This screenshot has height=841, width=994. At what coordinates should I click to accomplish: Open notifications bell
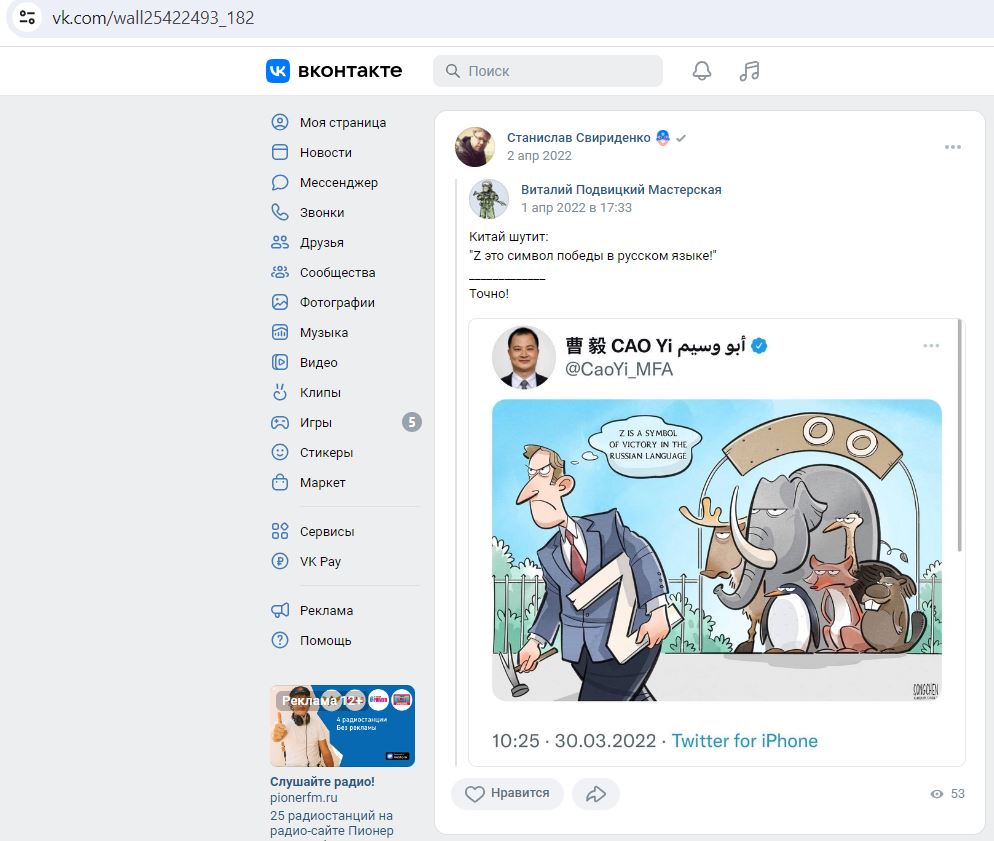702,70
